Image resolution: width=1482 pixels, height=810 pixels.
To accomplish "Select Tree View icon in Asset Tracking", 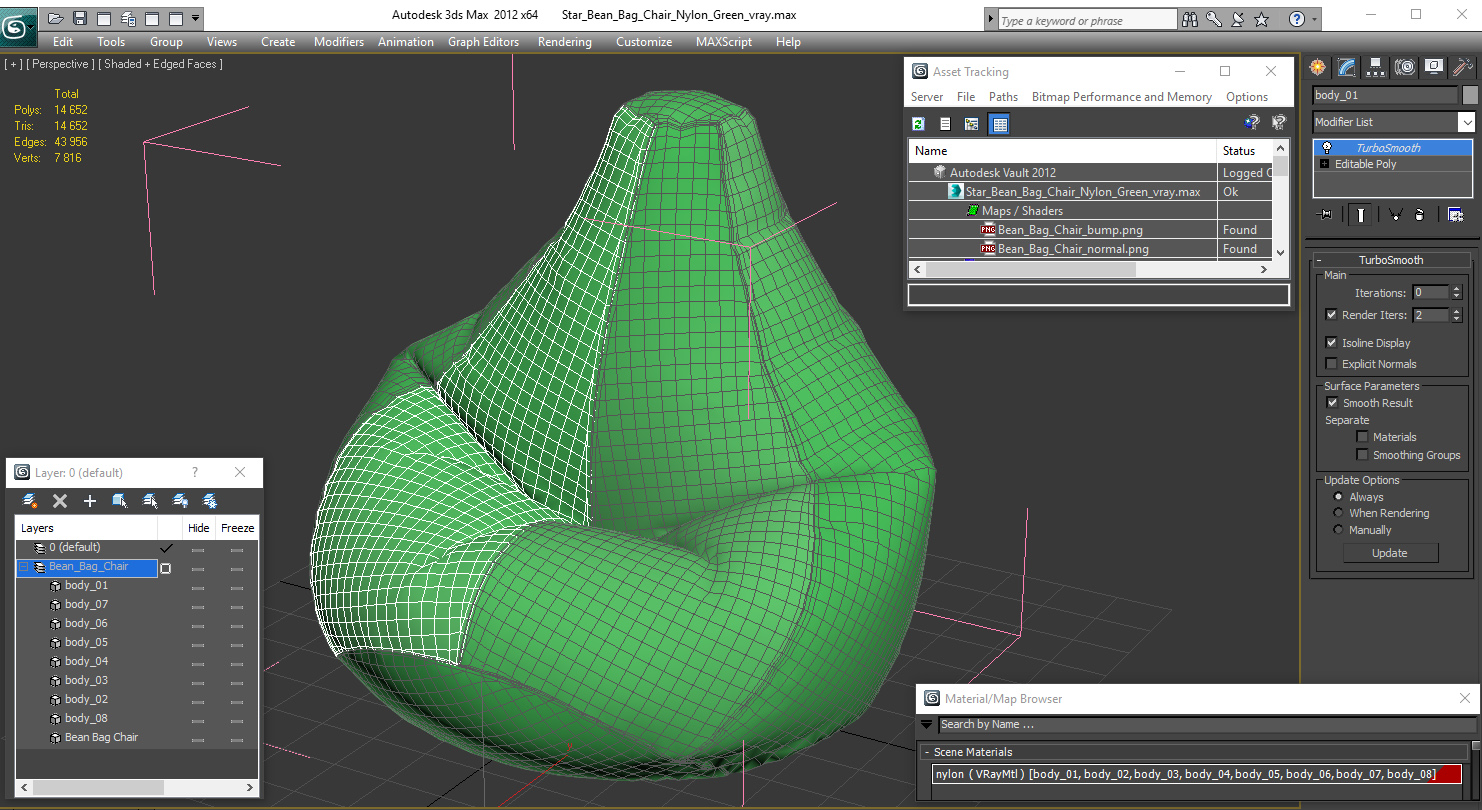I will pyautogui.click(x=971, y=124).
